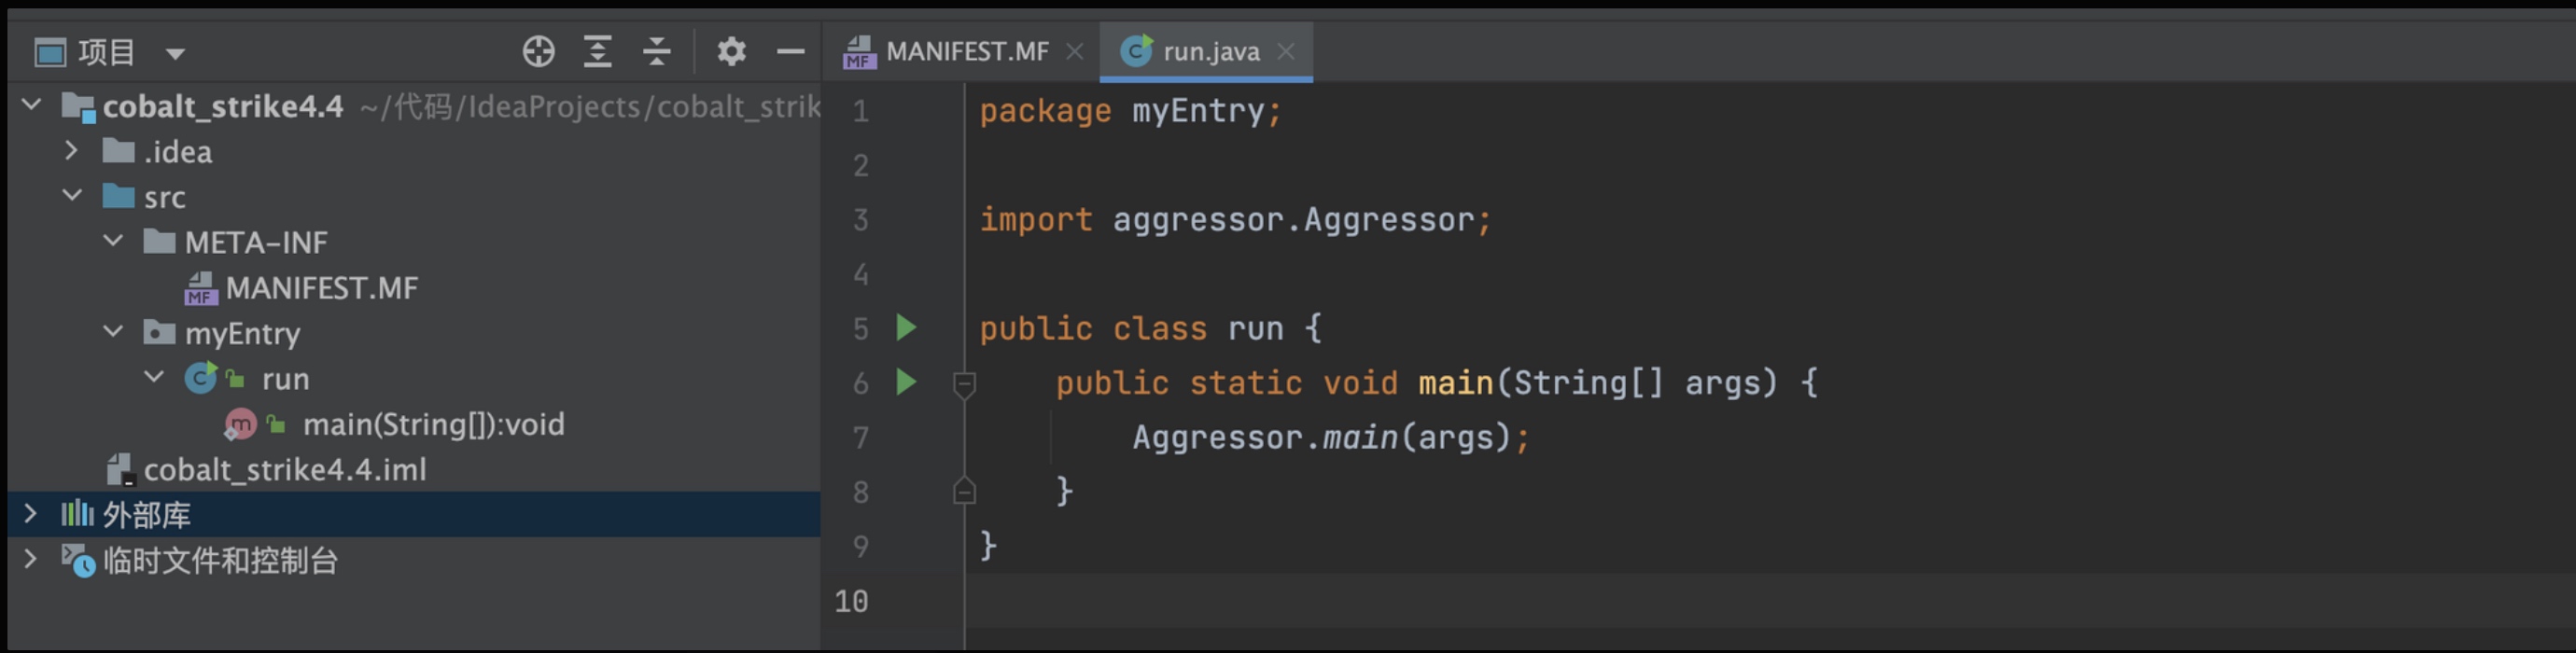Image resolution: width=2576 pixels, height=653 pixels.
Task: Select cobalt_strike4.4.iml file in tree
Action: click(284, 469)
